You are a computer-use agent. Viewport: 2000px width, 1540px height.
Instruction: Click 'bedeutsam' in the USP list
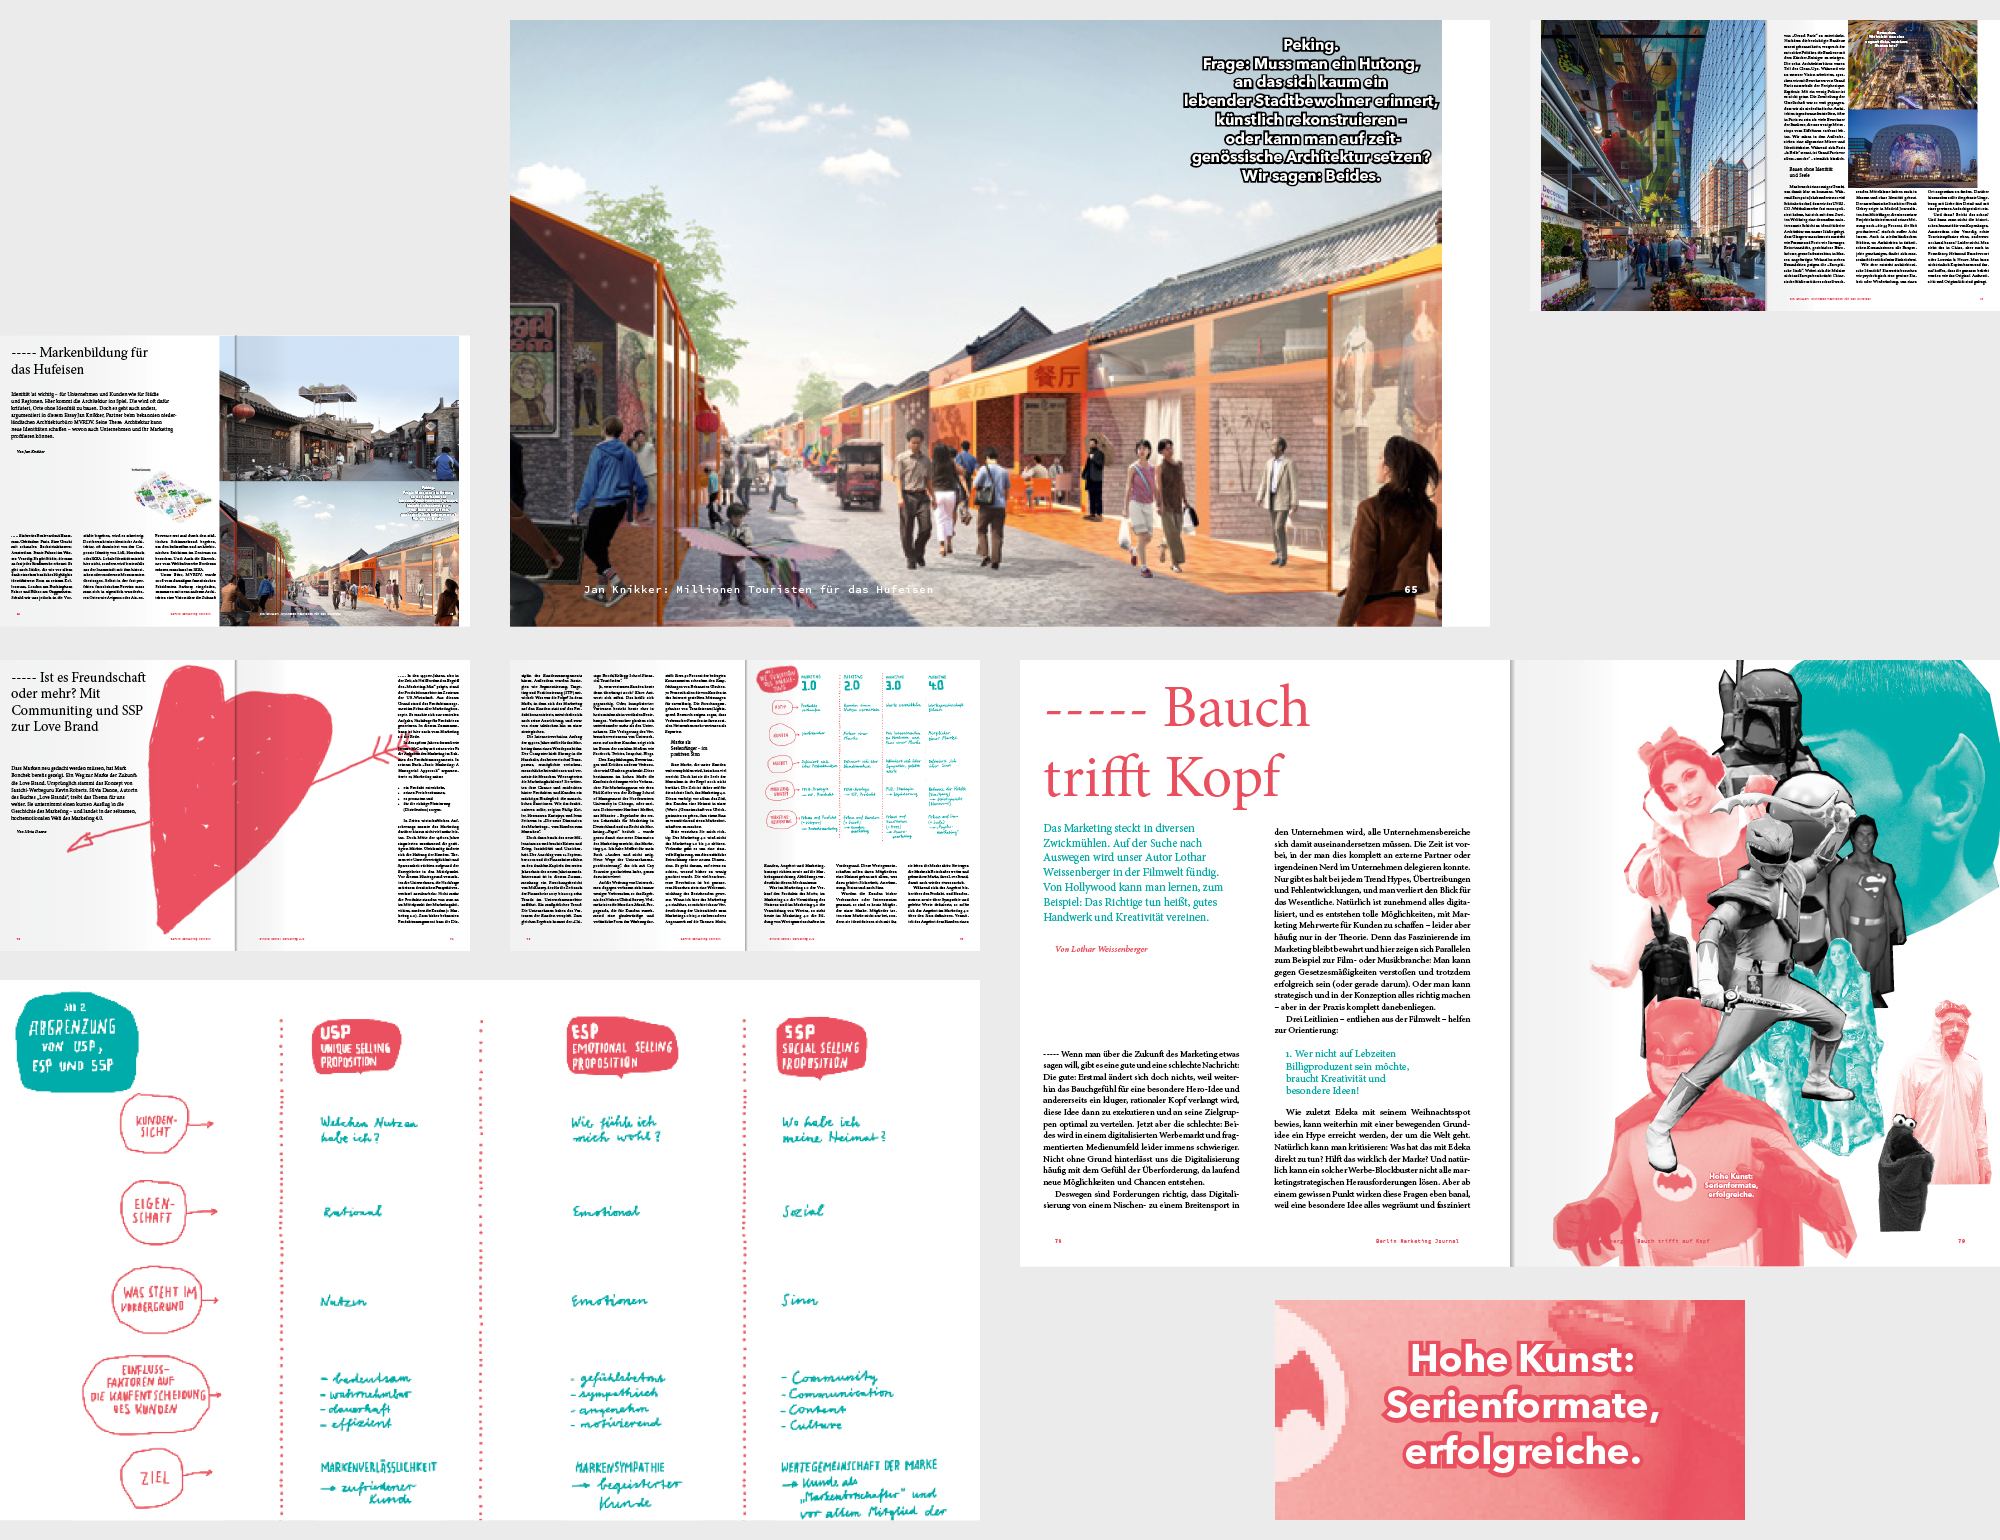[x=370, y=1378]
